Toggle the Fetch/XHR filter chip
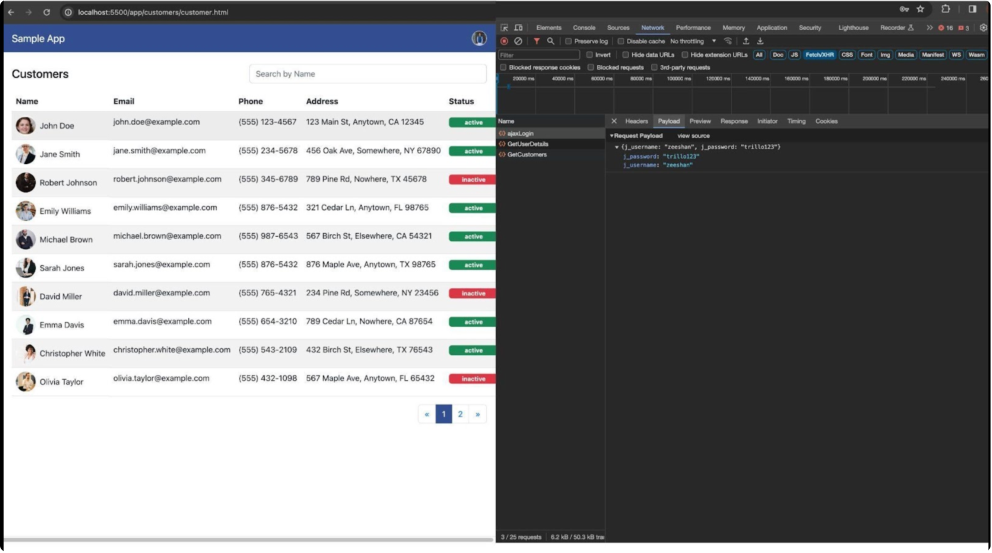This screenshot has height=553, width=992. 819,55
